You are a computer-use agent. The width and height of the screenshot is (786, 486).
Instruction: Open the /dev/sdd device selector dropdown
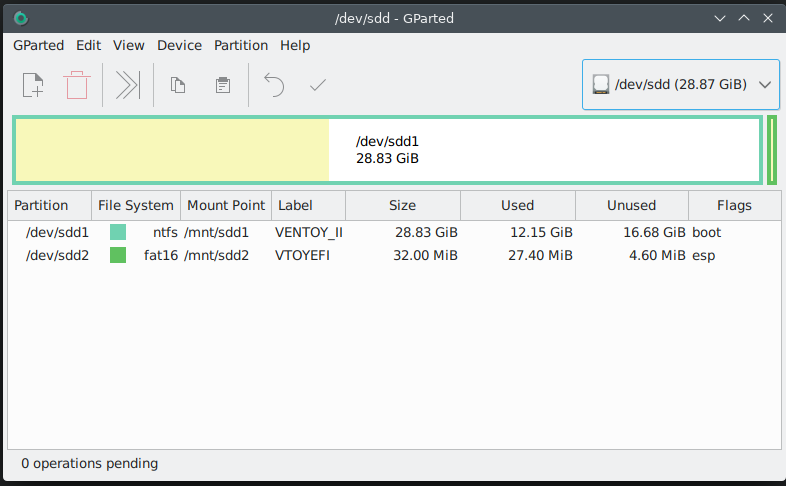click(x=680, y=85)
